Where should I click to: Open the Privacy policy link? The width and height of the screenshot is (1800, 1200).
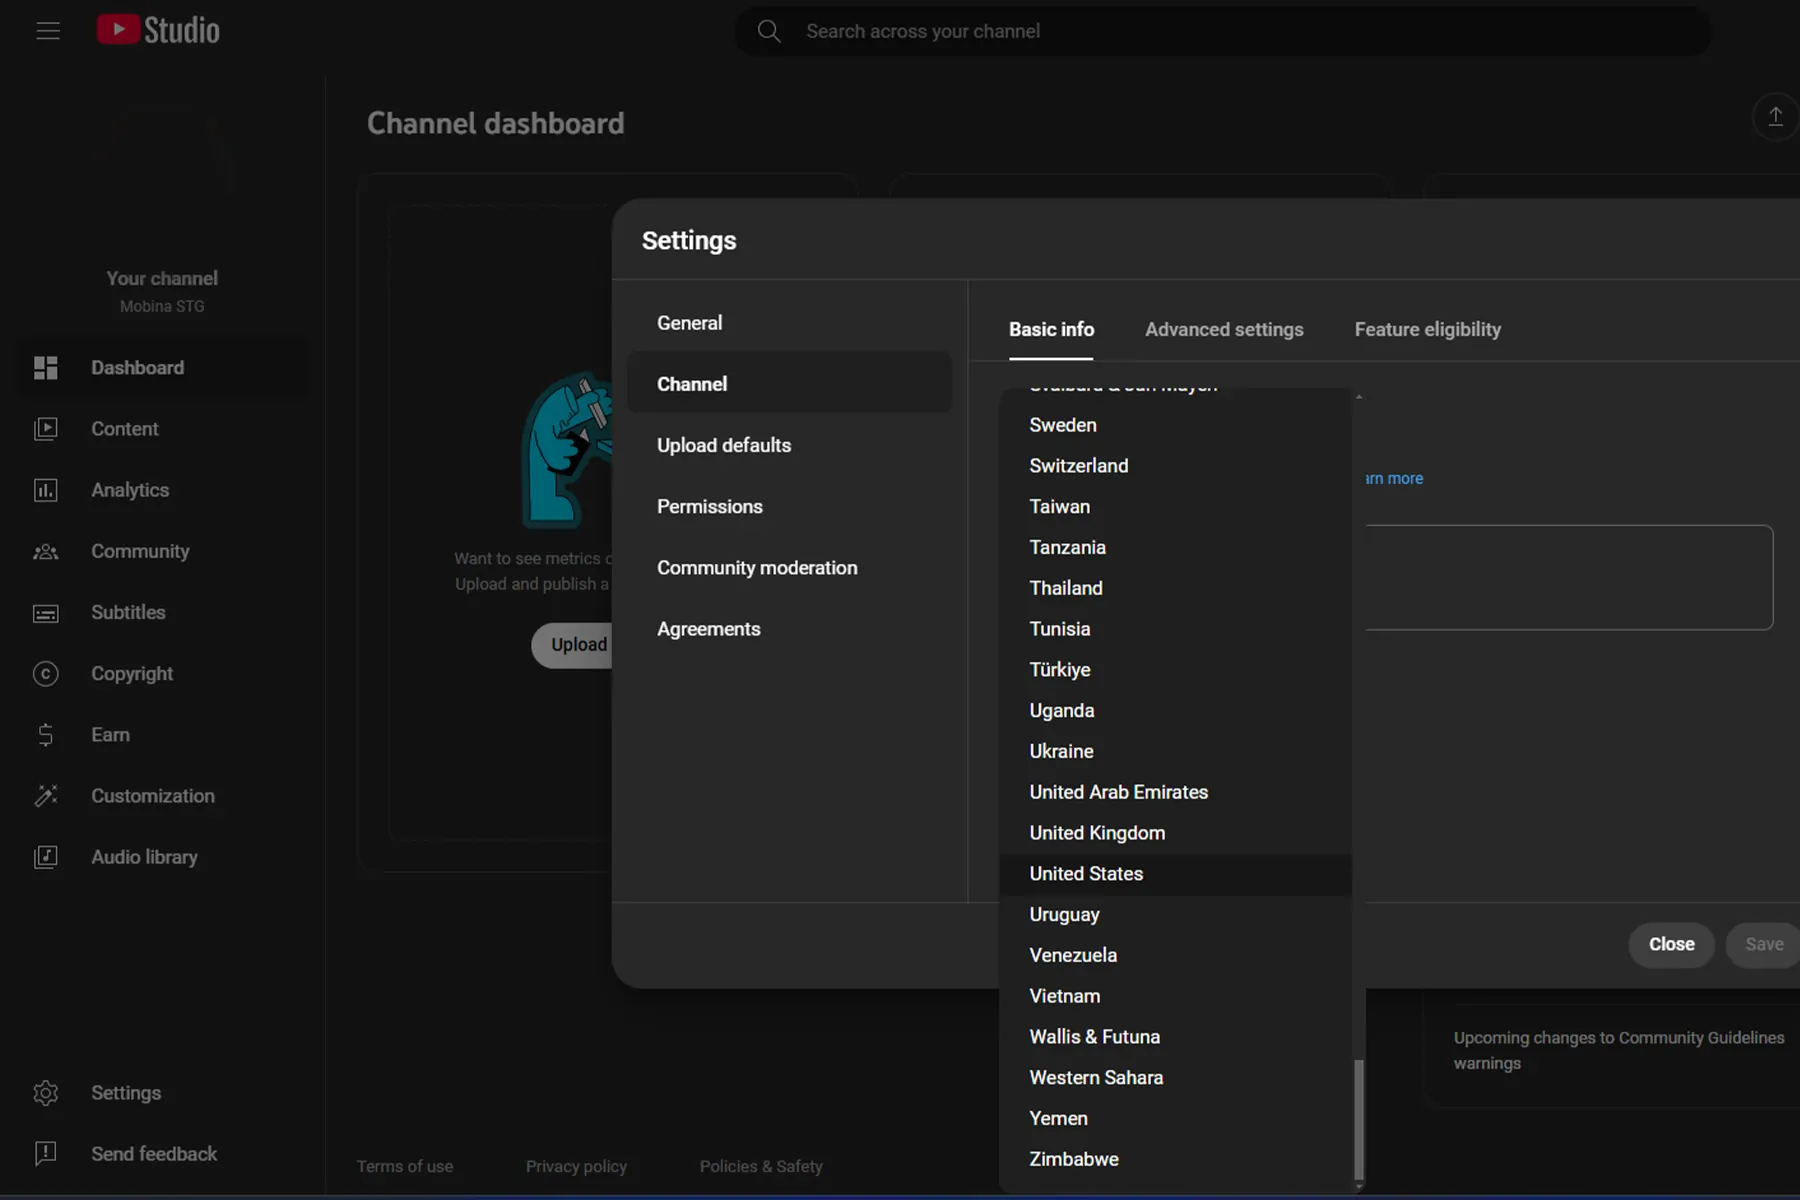click(576, 1166)
